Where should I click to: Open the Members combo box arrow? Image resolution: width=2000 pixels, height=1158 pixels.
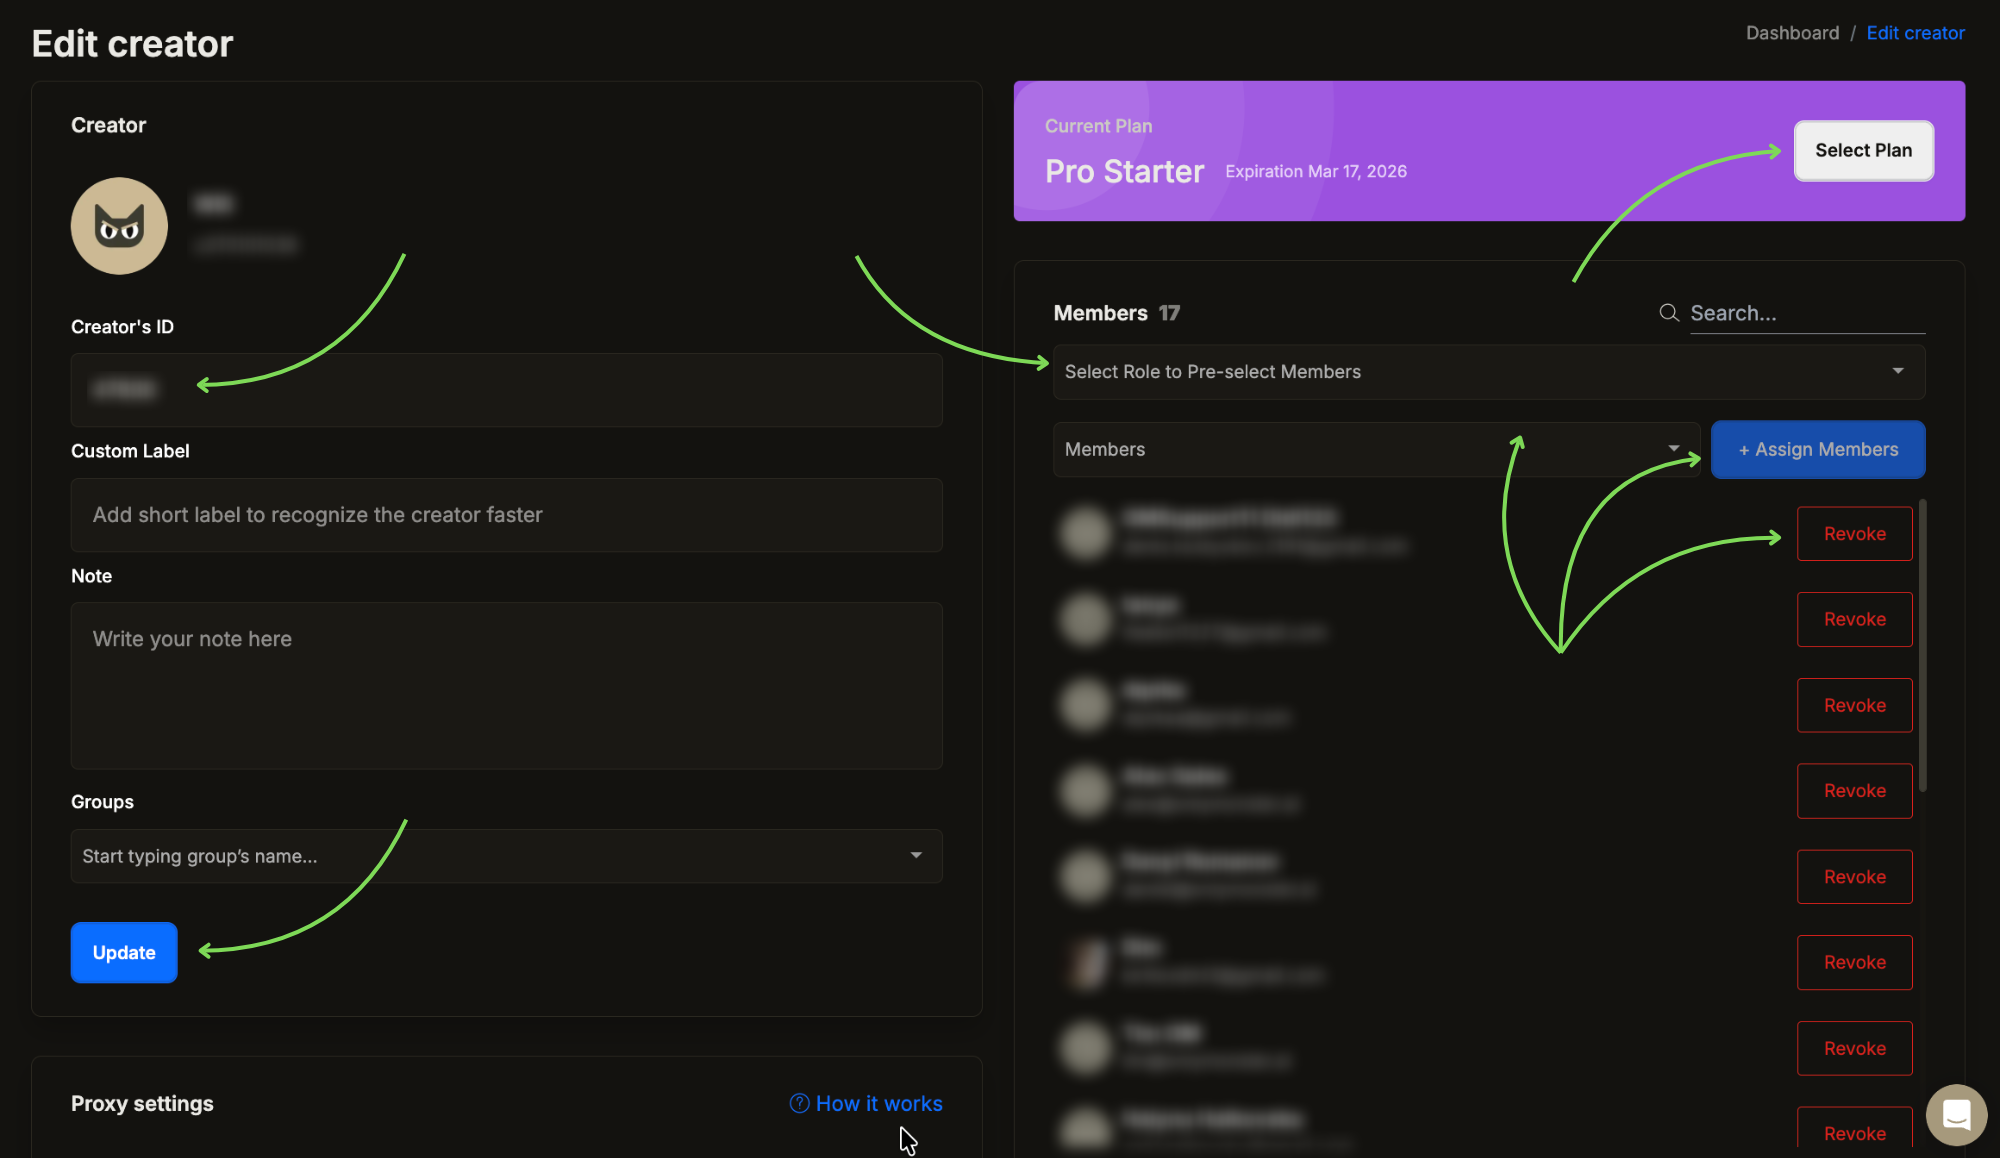click(x=1674, y=449)
